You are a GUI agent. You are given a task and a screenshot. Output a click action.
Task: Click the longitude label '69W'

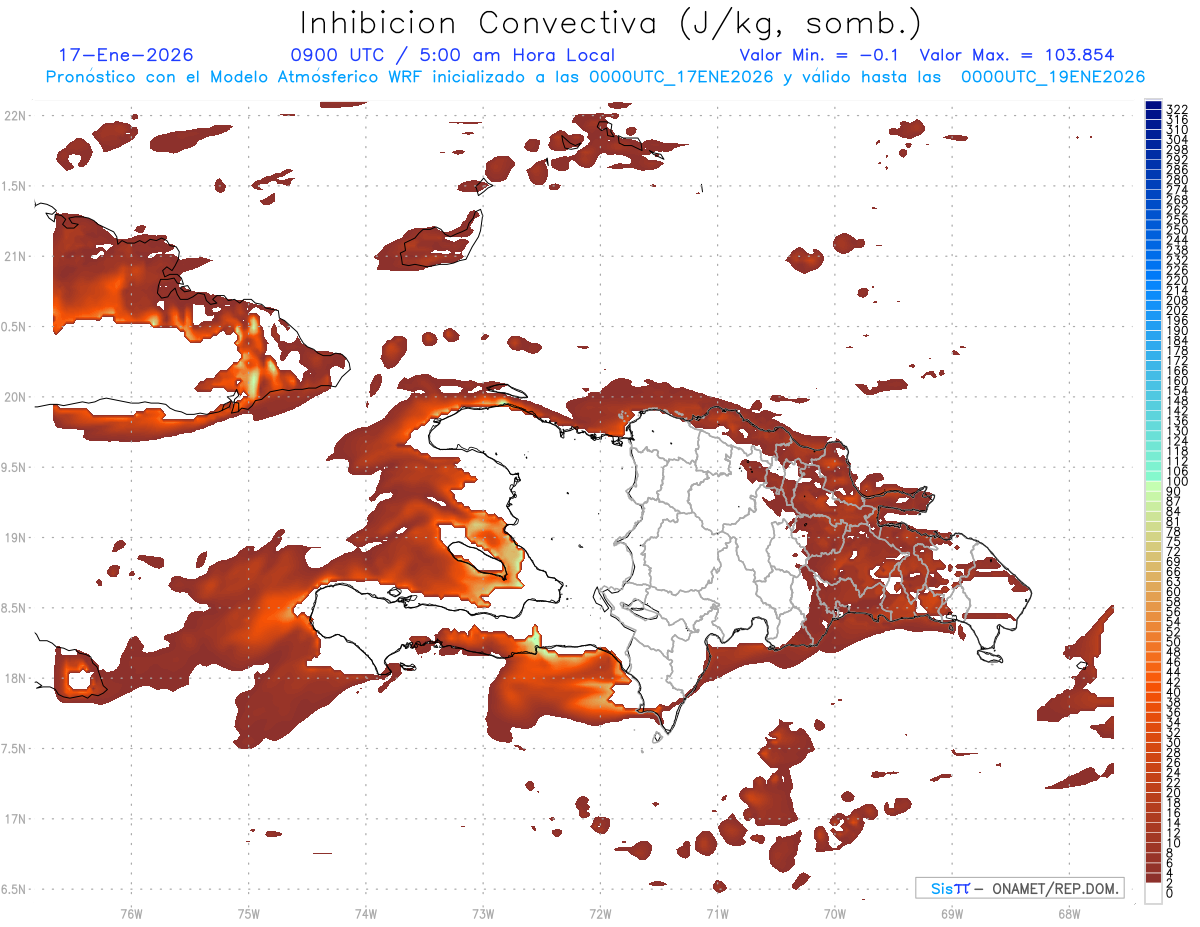tap(951, 913)
